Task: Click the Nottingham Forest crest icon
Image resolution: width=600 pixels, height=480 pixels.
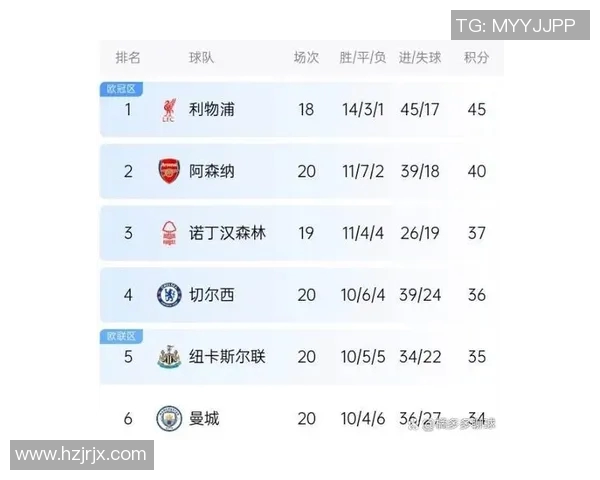Action: click(168, 233)
